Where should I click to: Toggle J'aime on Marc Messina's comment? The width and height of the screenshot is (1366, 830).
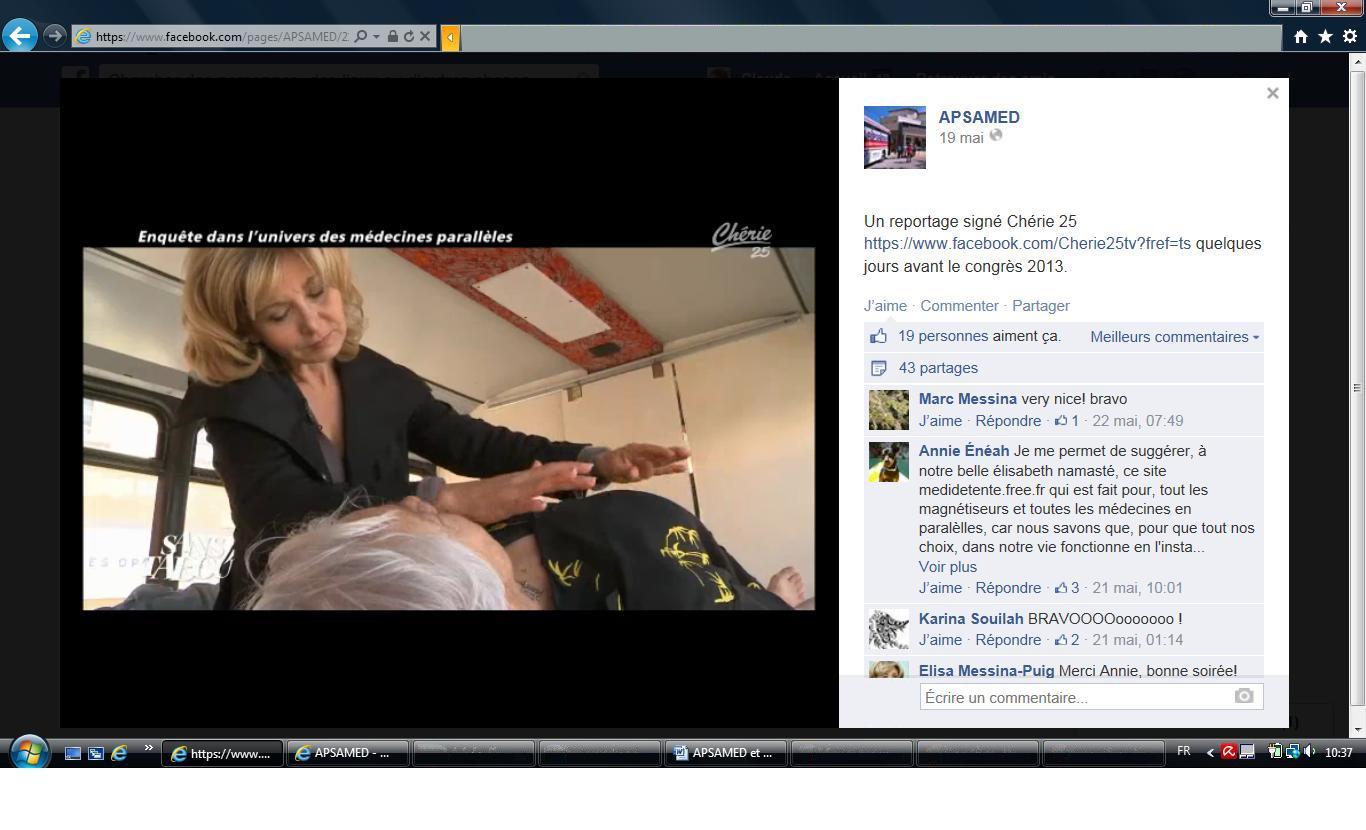tap(940, 421)
